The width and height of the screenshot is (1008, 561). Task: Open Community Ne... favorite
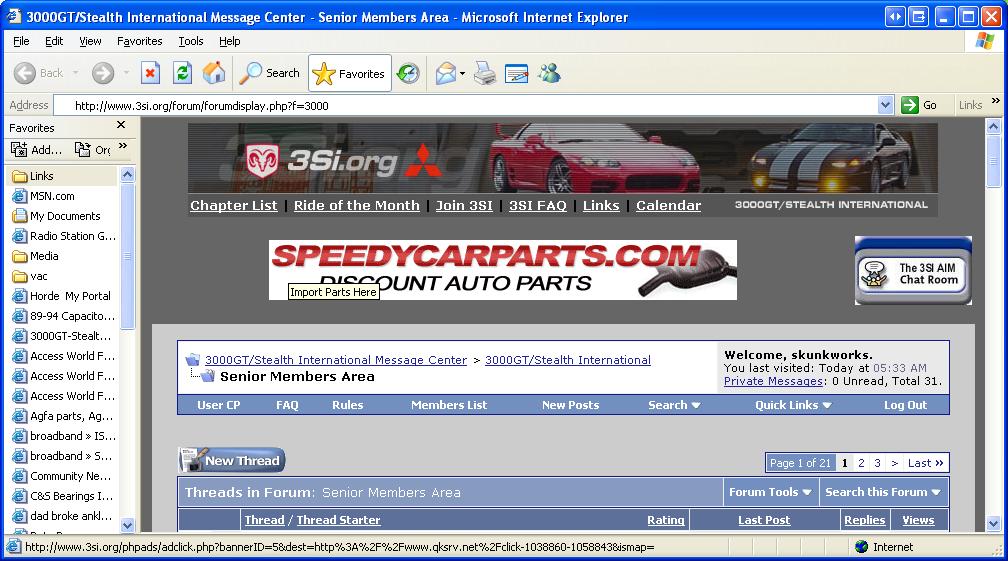[x=63, y=476]
